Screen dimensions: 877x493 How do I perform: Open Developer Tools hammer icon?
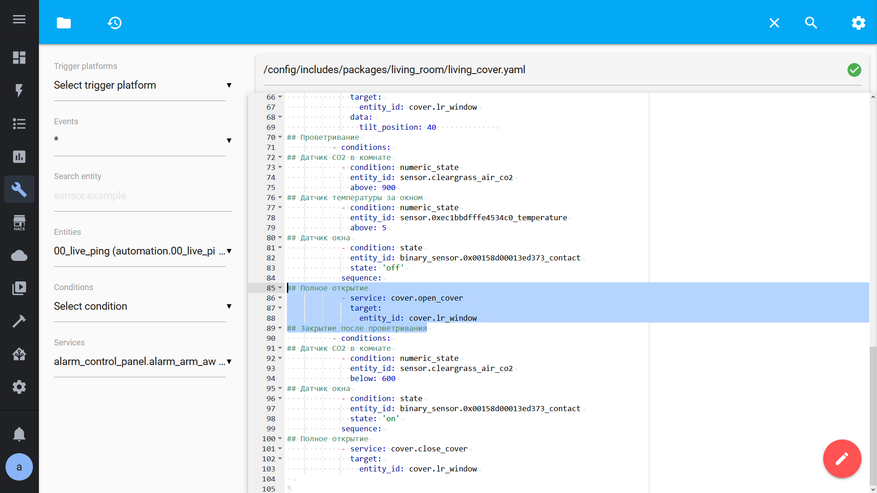click(19, 321)
